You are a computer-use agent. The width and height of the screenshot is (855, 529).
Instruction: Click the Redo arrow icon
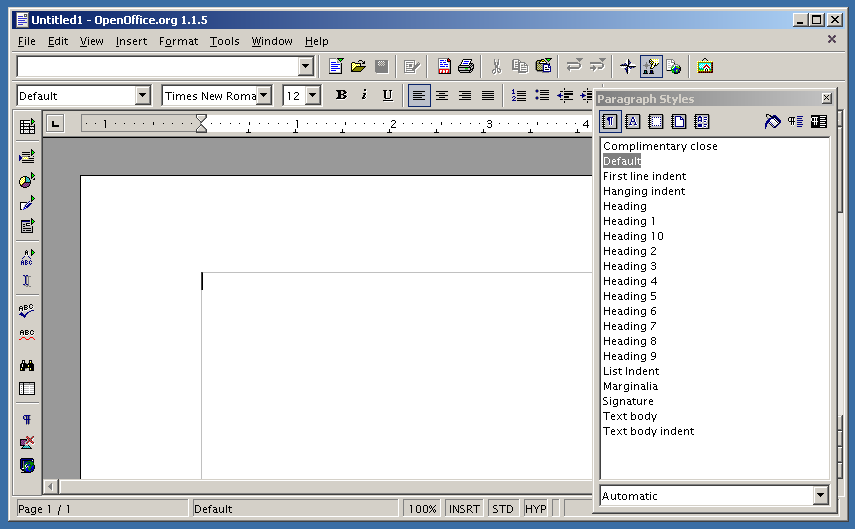pos(598,67)
